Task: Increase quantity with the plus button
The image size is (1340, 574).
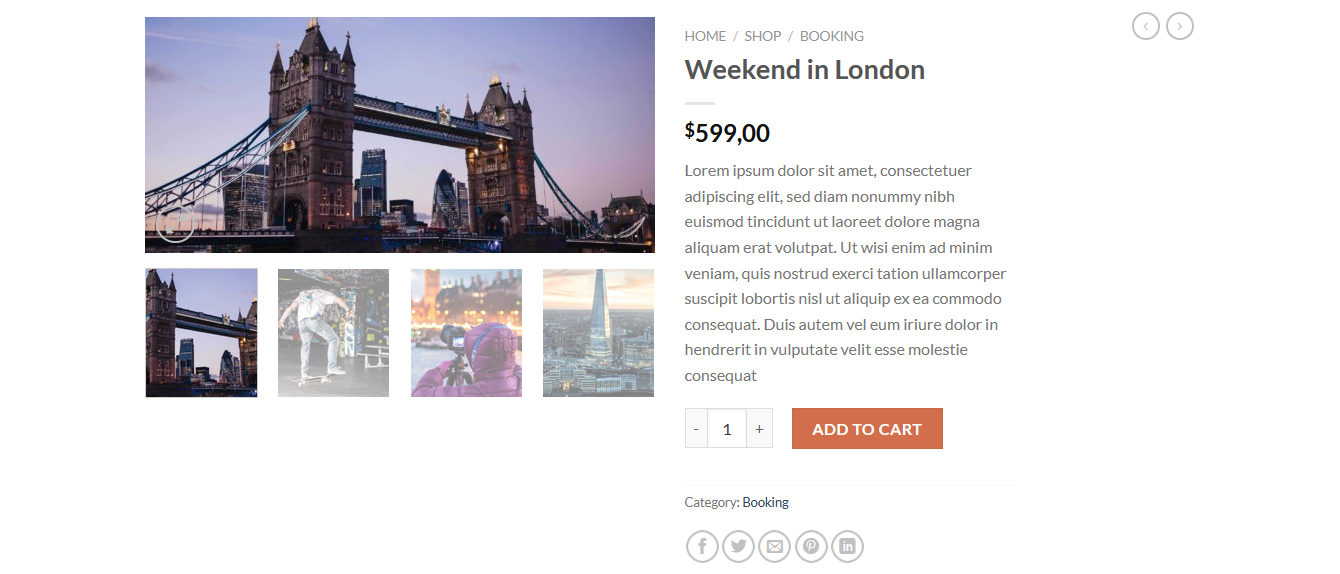Action: coord(759,429)
